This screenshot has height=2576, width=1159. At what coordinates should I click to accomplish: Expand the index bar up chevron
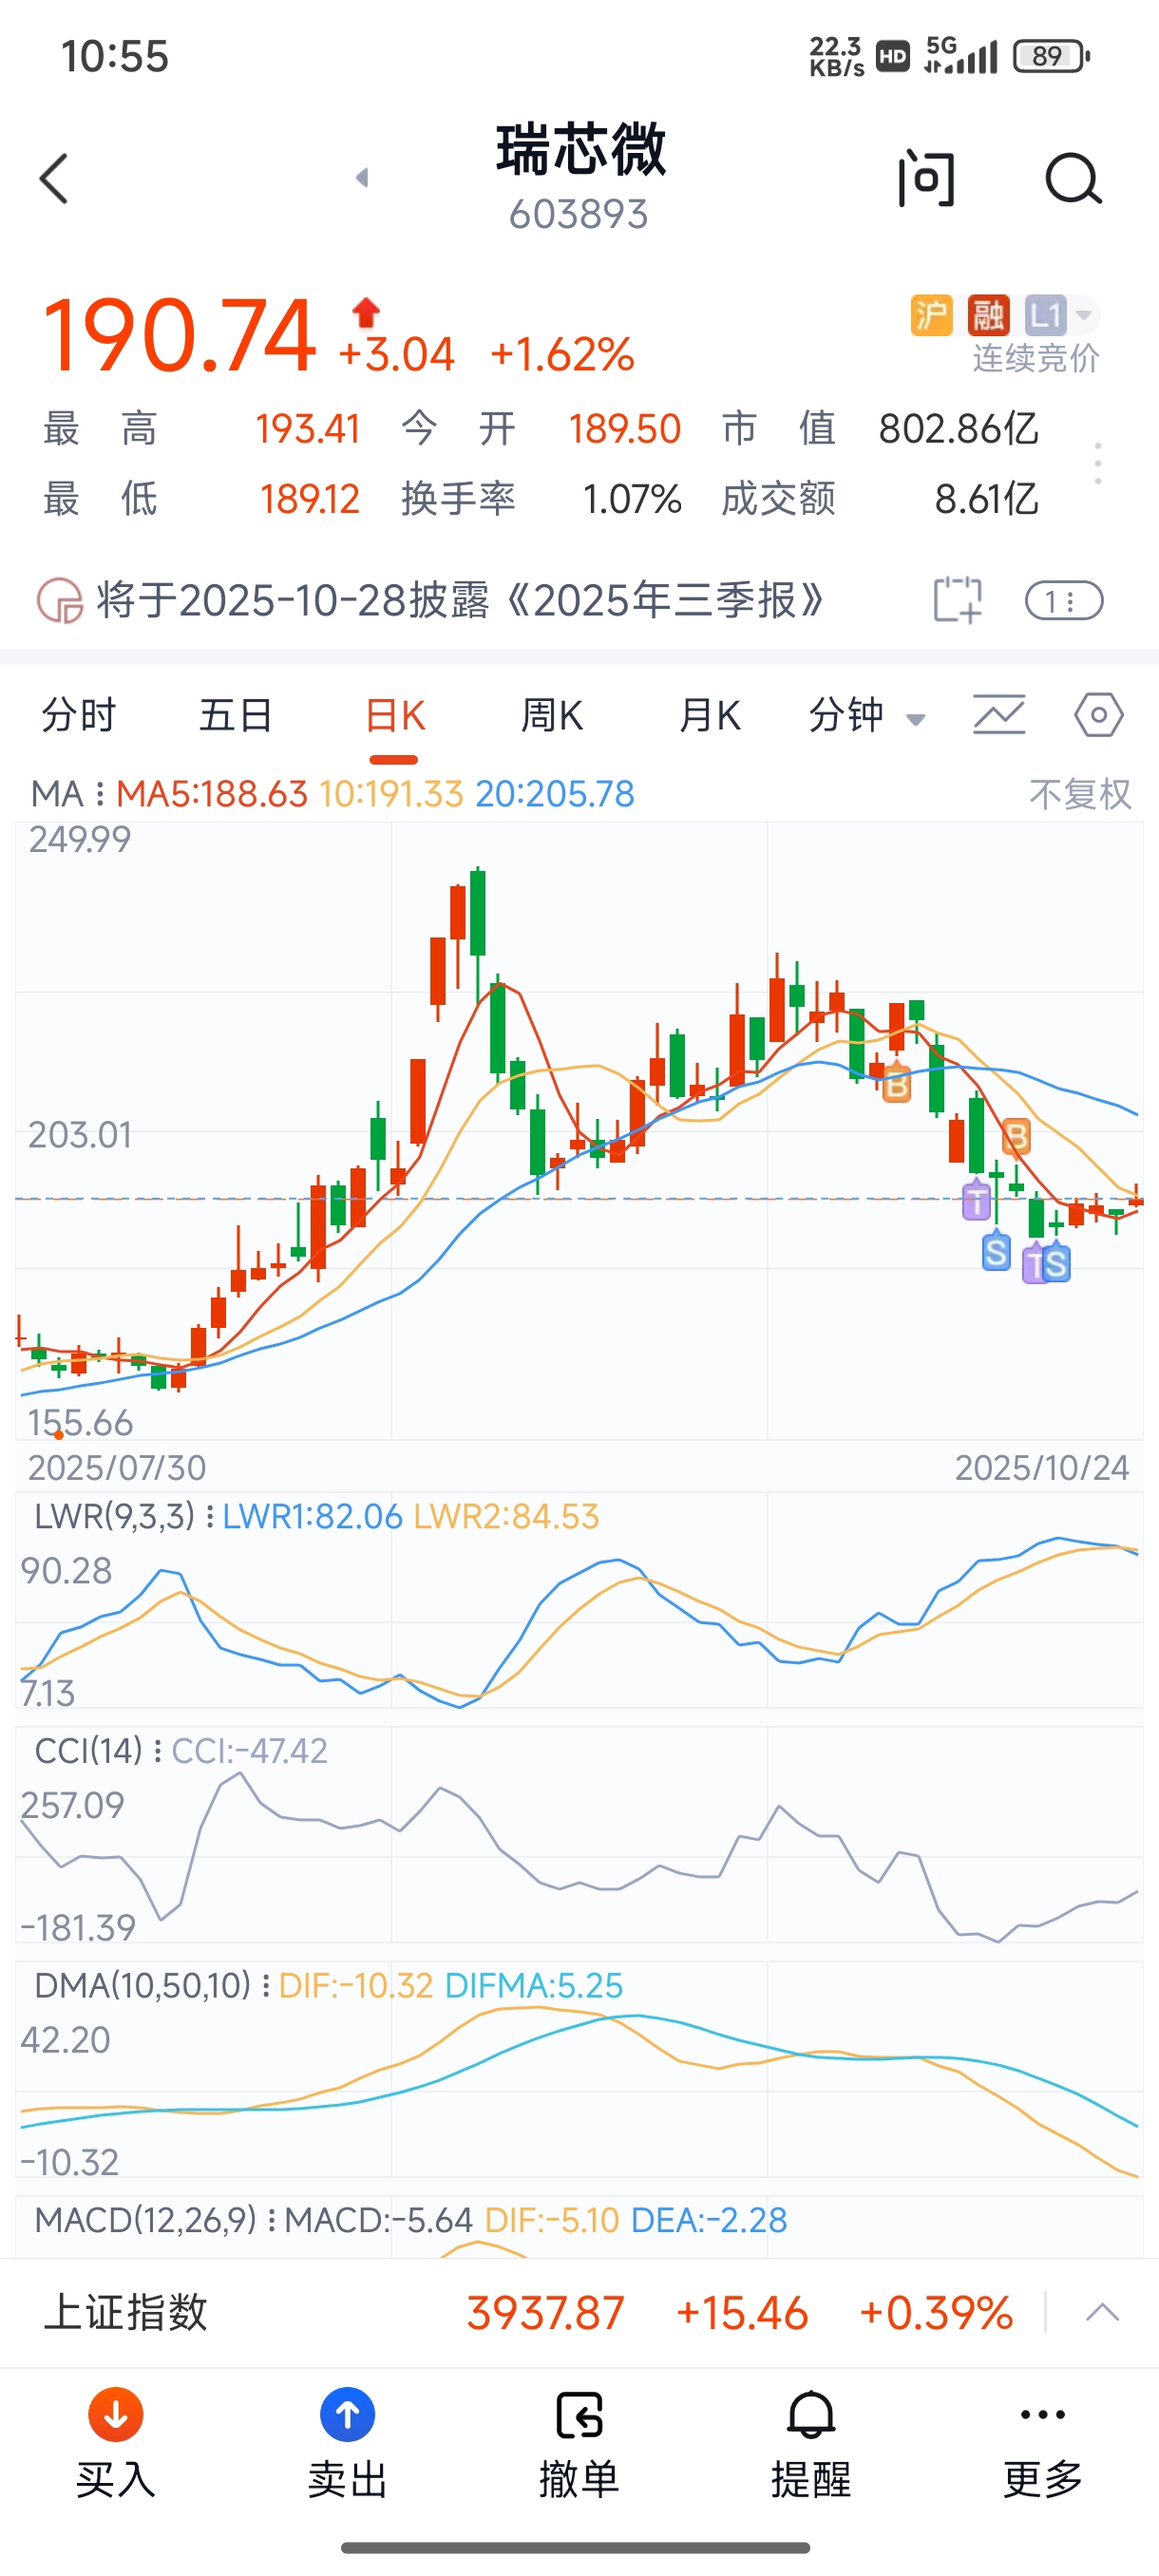[x=1102, y=2312]
